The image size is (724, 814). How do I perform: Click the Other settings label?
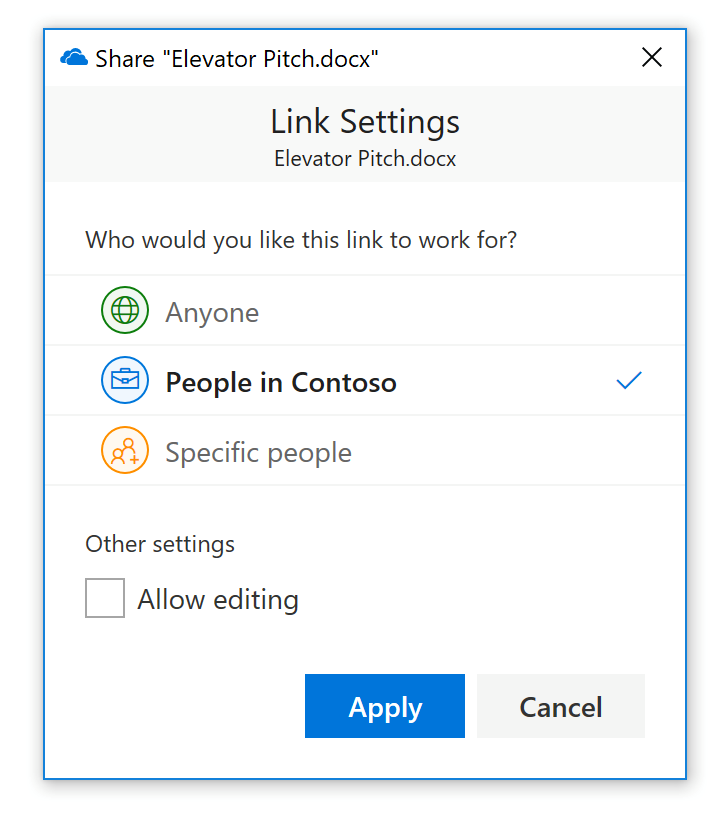click(x=160, y=544)
